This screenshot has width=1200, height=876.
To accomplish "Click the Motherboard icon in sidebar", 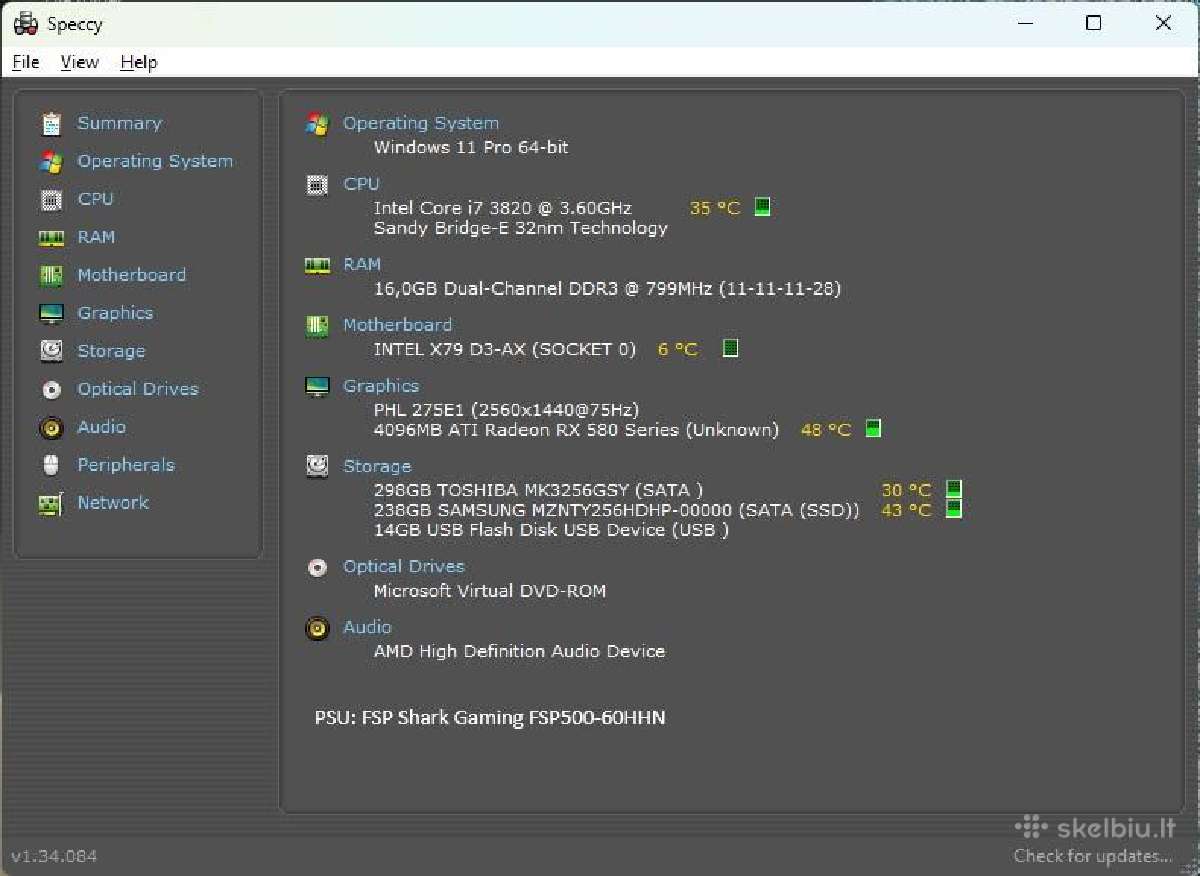I will click(51, 276).
